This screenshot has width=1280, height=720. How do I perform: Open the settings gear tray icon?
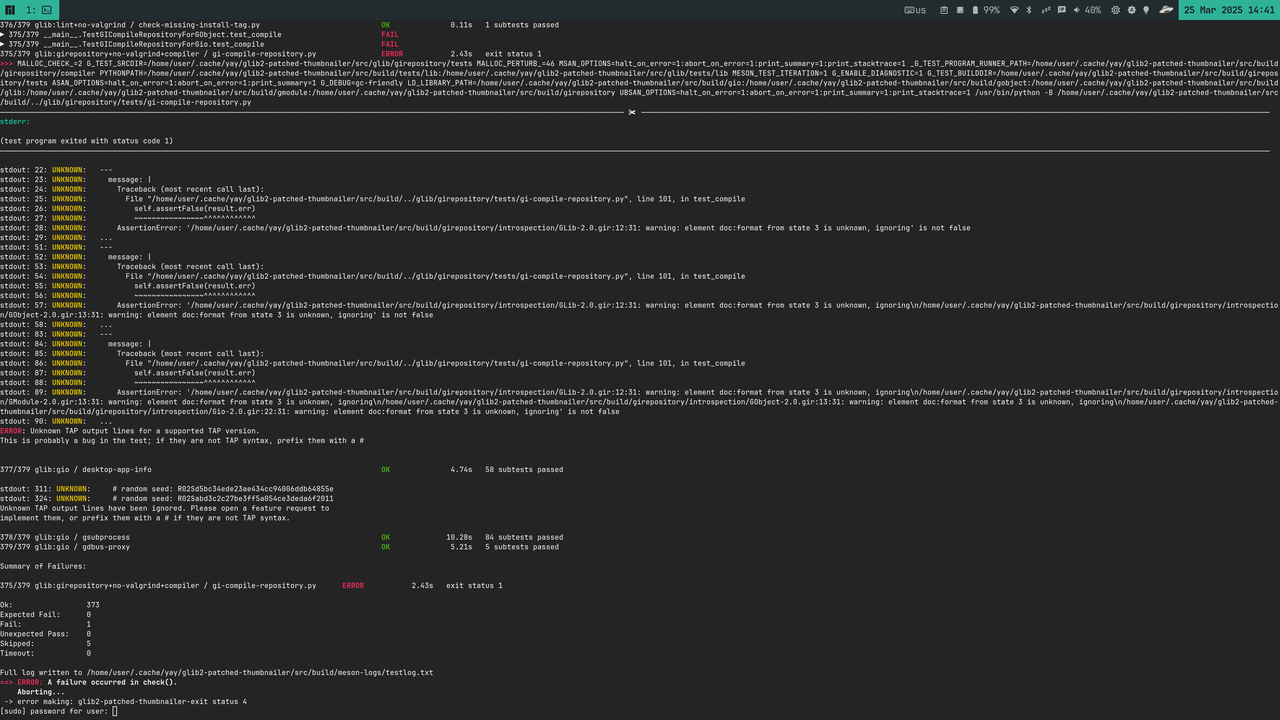point(1115,10)
